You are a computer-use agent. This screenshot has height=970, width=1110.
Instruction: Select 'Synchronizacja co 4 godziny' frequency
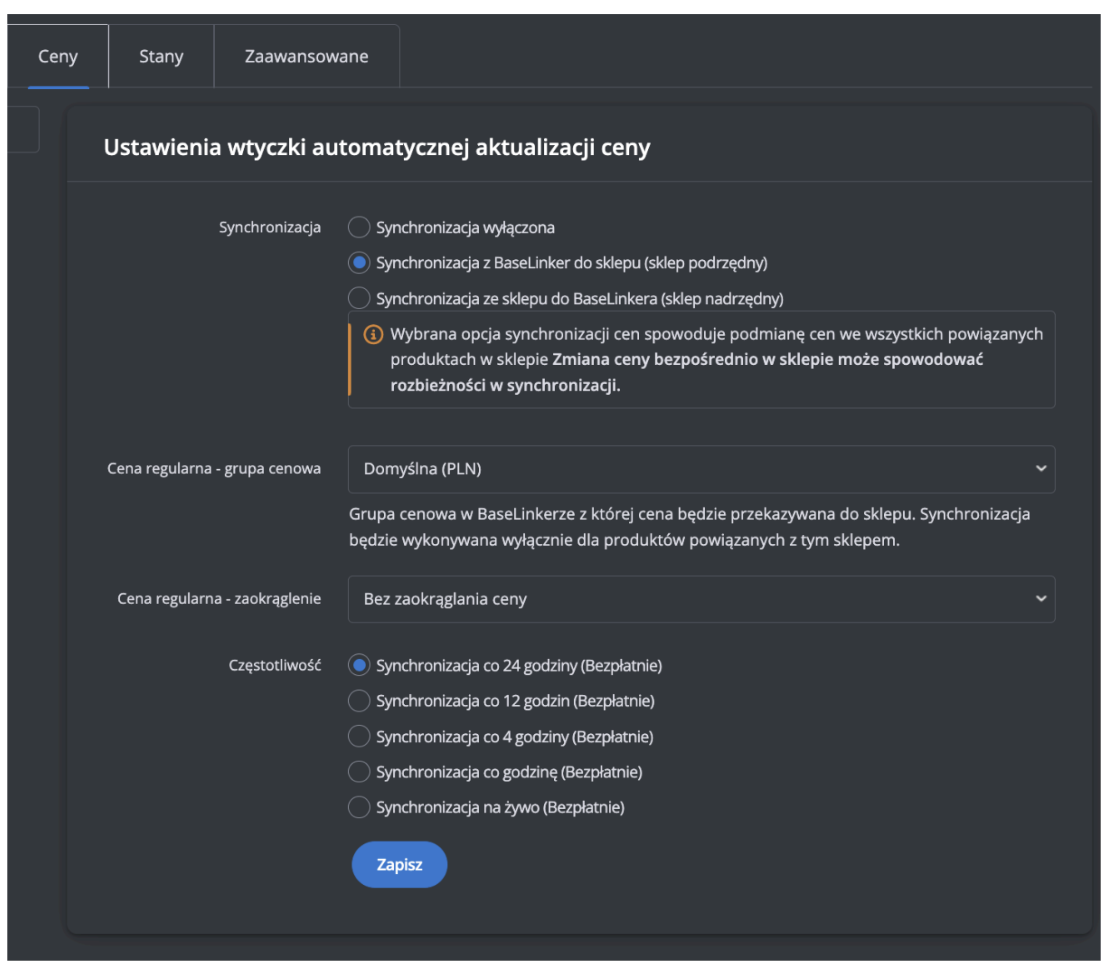pyautogui.click(x=359, y=737)
